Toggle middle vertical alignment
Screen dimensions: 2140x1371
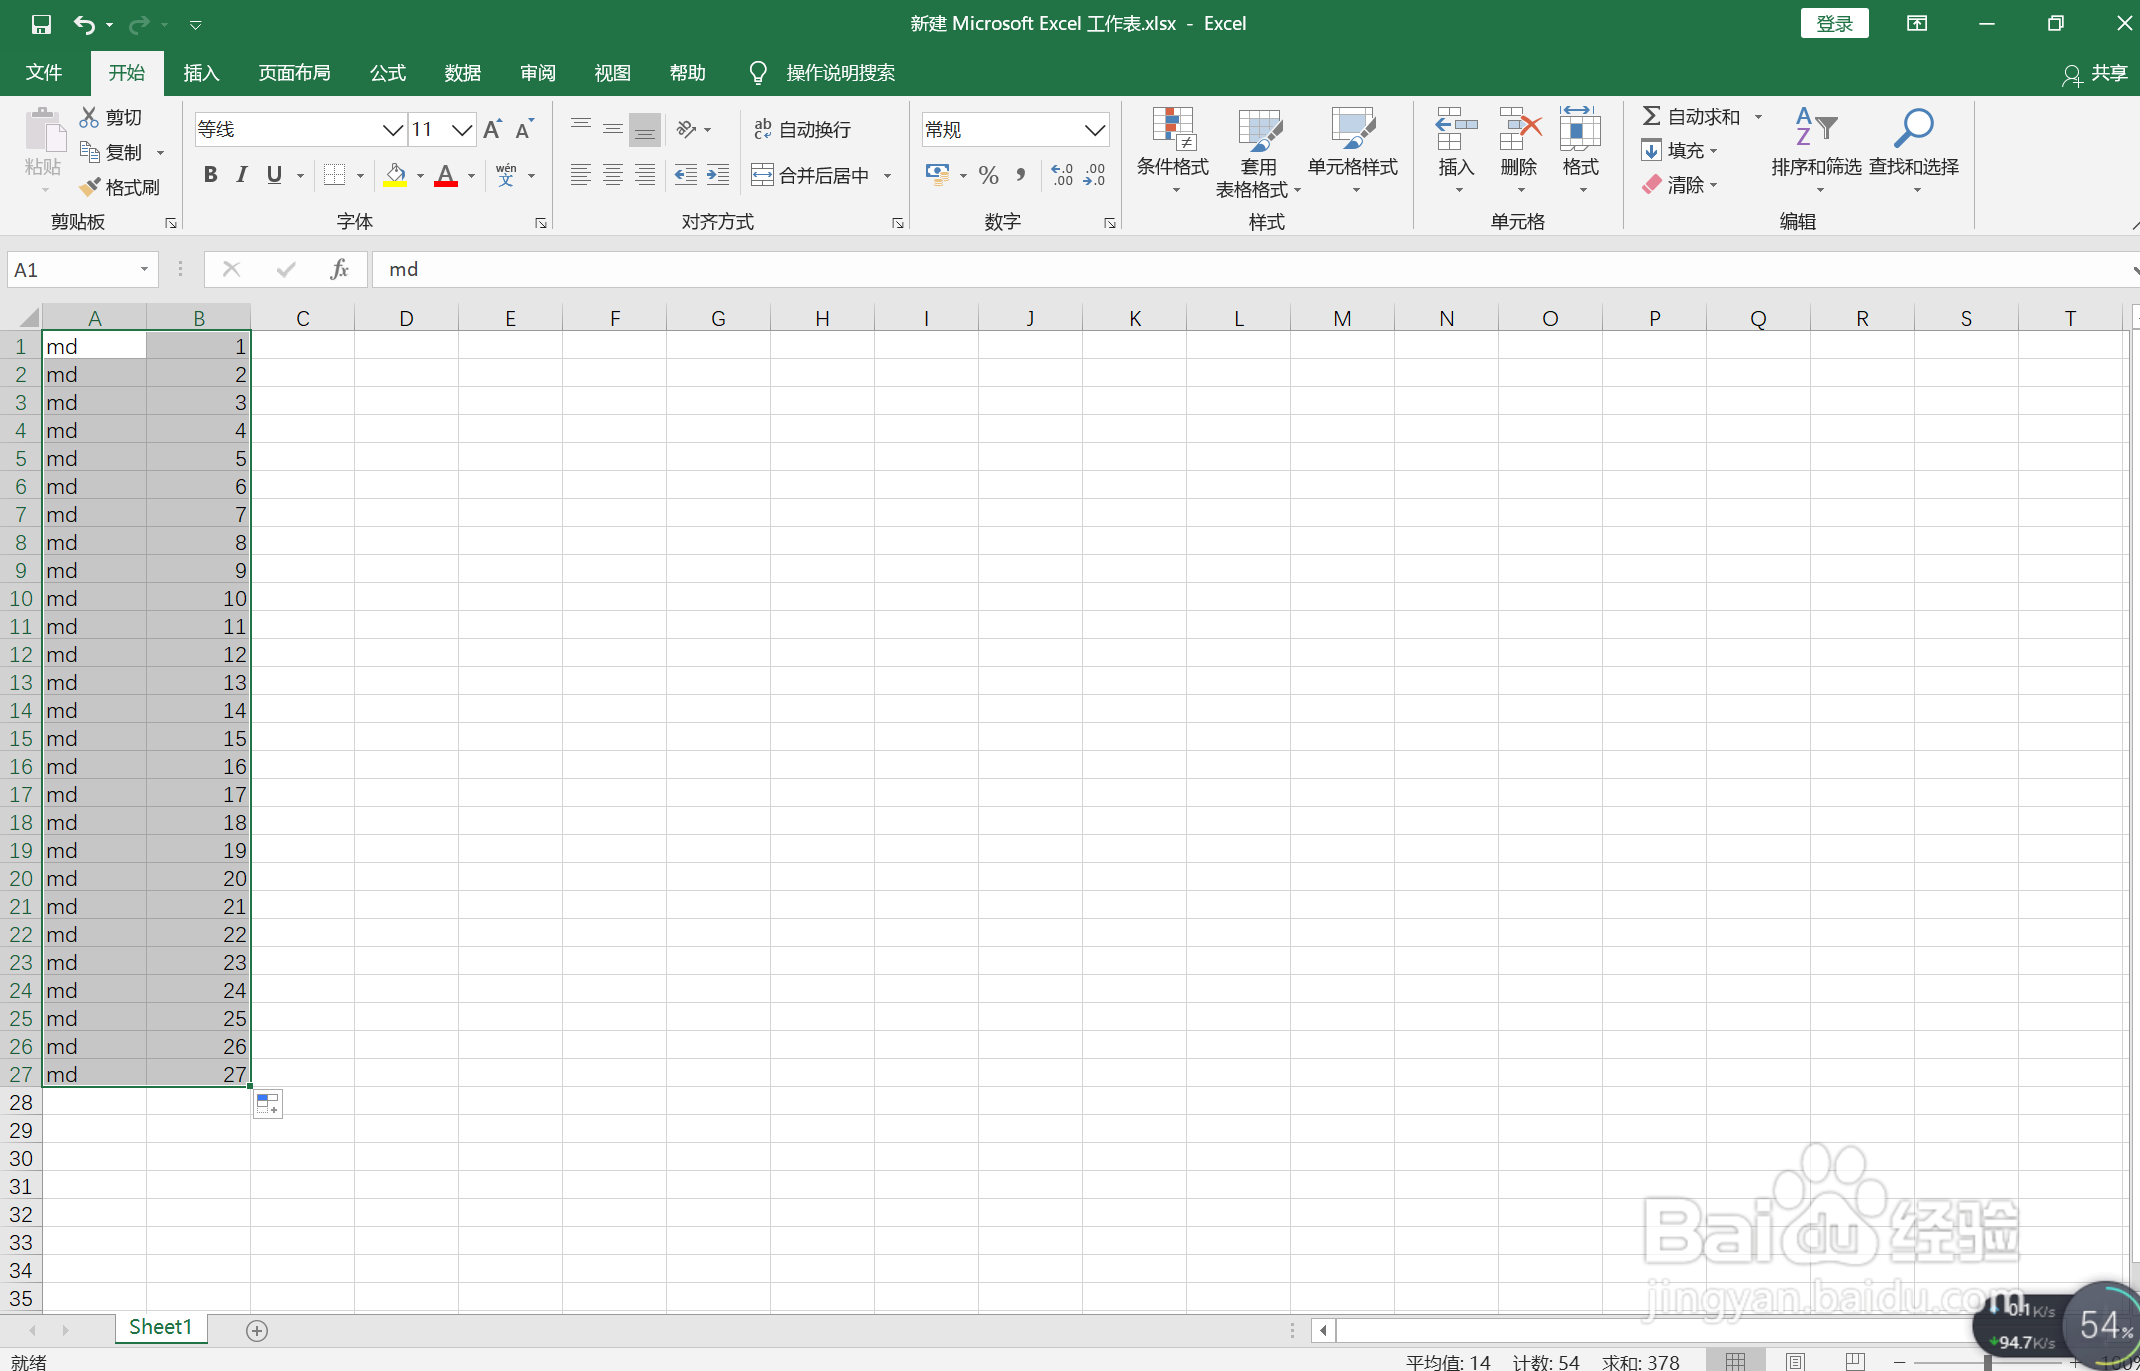[613, 129]
